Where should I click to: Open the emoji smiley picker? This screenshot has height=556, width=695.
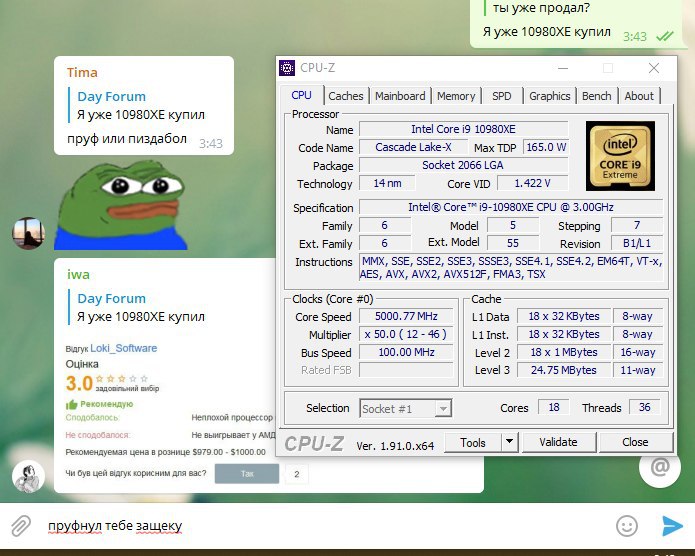627,526
